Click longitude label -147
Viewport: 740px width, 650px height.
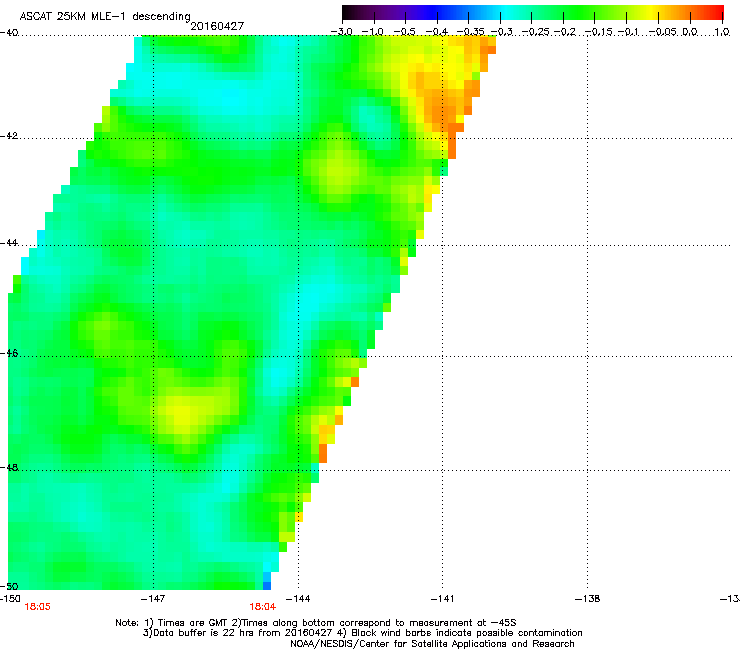pyautogui.click(x=153, y=599)
